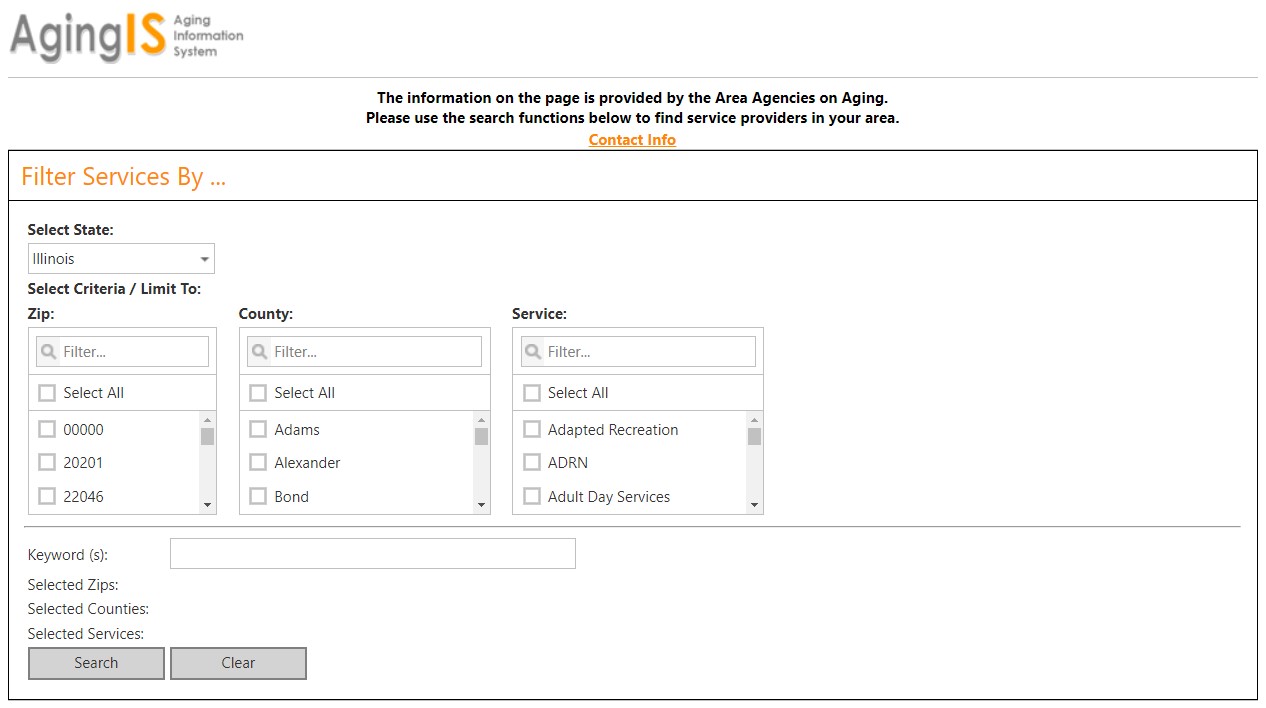Image resolution: width=1266 pixels, height=708 pixels.
Task: Focus the Keyword(s) text field
Action: [372, 554]
